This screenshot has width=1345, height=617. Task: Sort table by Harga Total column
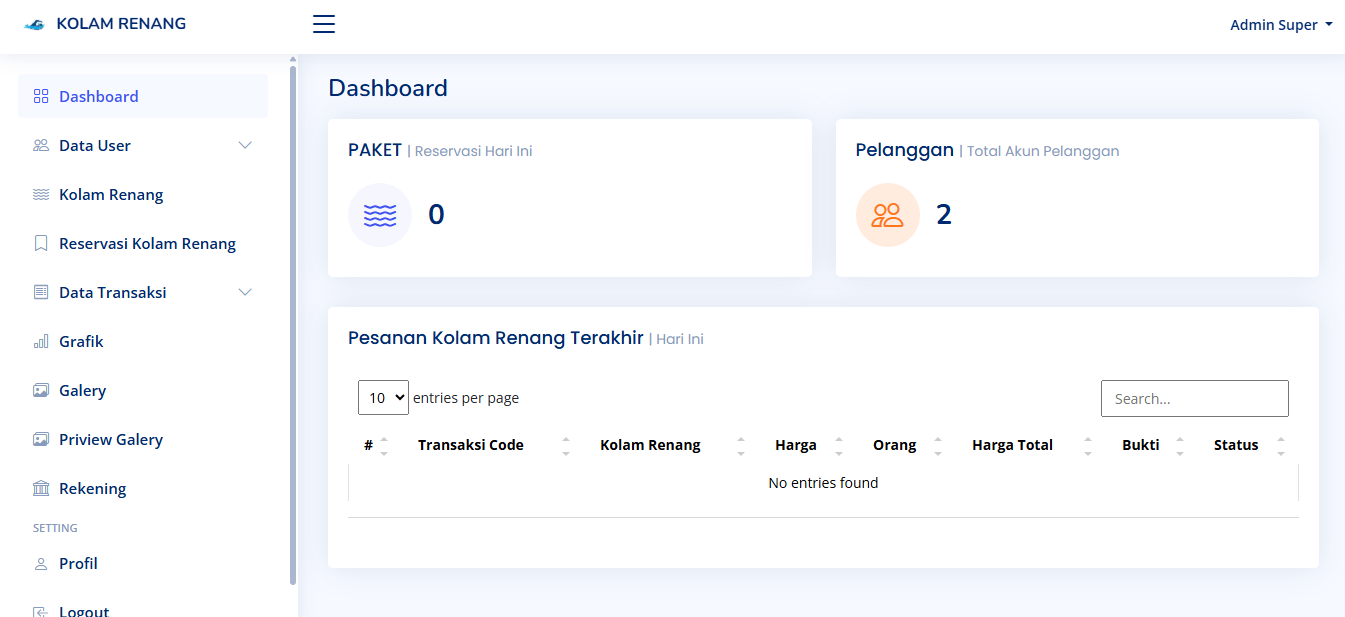(x=1012, y=445)
